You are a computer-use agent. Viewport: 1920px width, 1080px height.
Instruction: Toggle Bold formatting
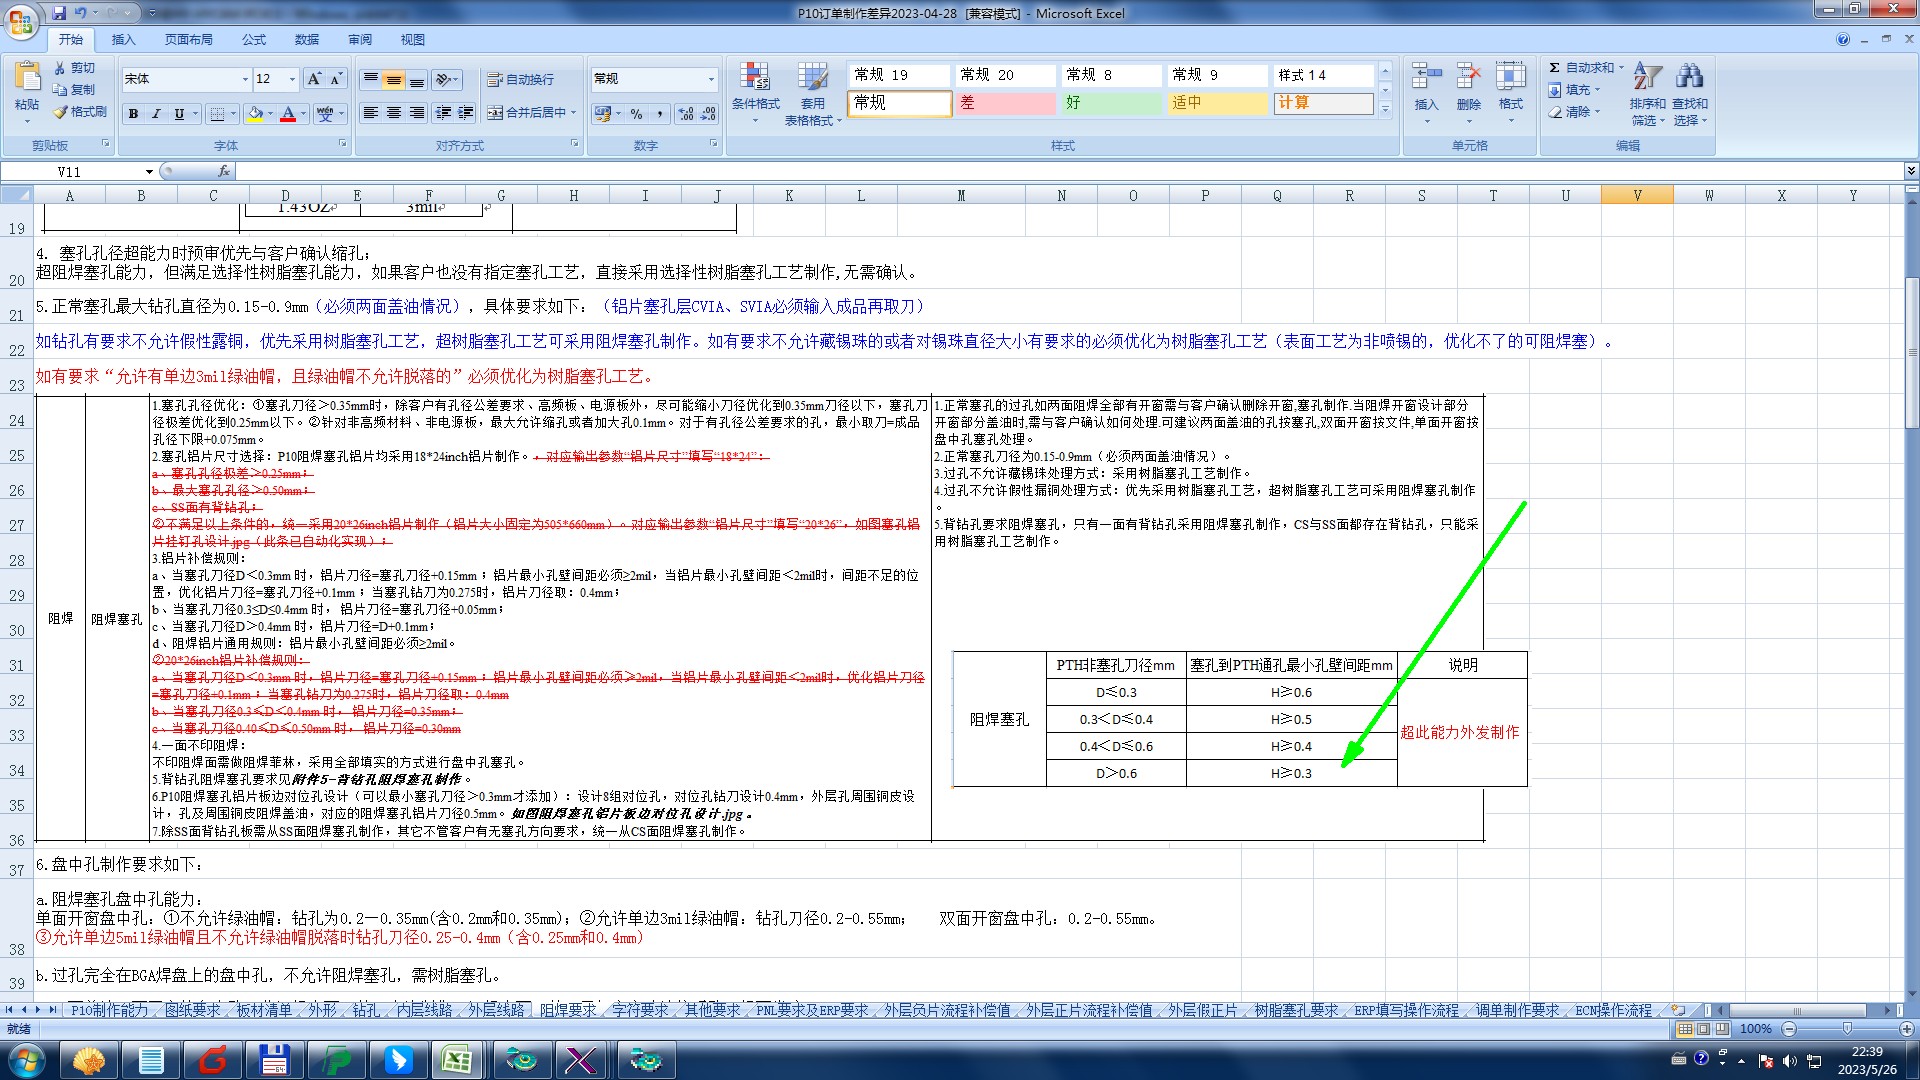point(133,114)
